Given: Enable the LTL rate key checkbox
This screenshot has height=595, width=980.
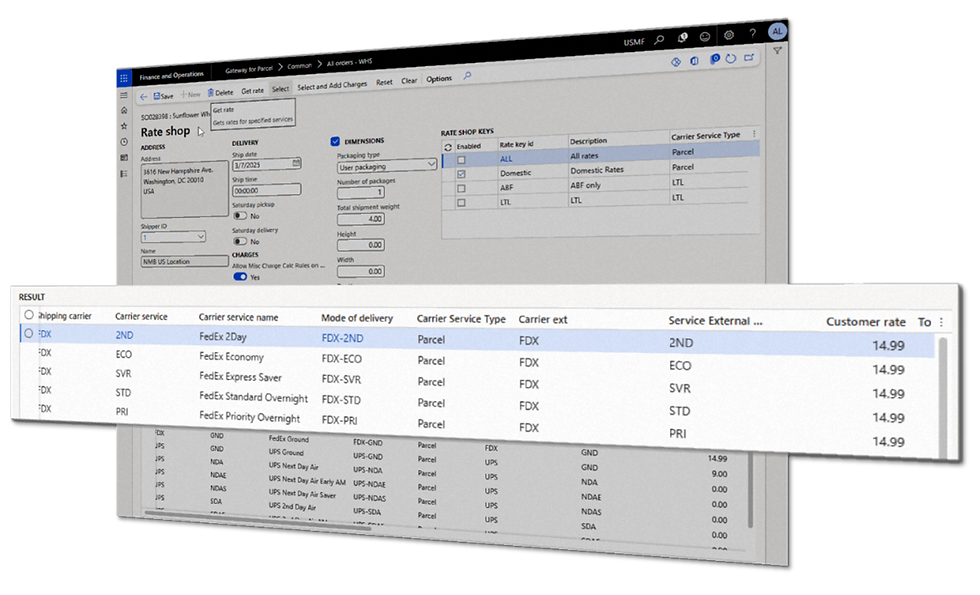Looking at the screenshot, I should pyautogui.click(x=461, y=202).
